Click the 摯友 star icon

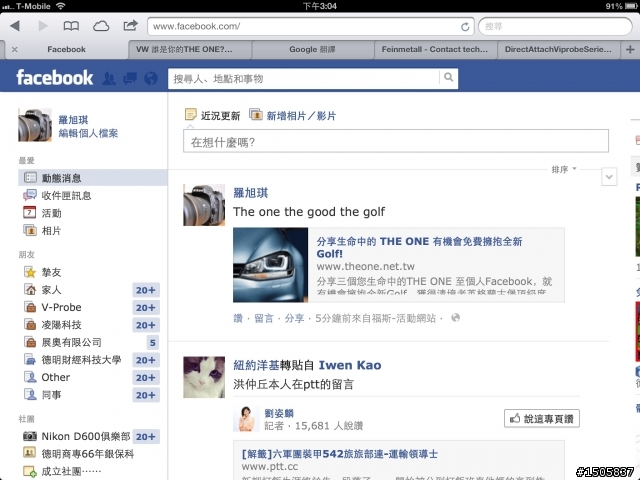coord(30,272)
